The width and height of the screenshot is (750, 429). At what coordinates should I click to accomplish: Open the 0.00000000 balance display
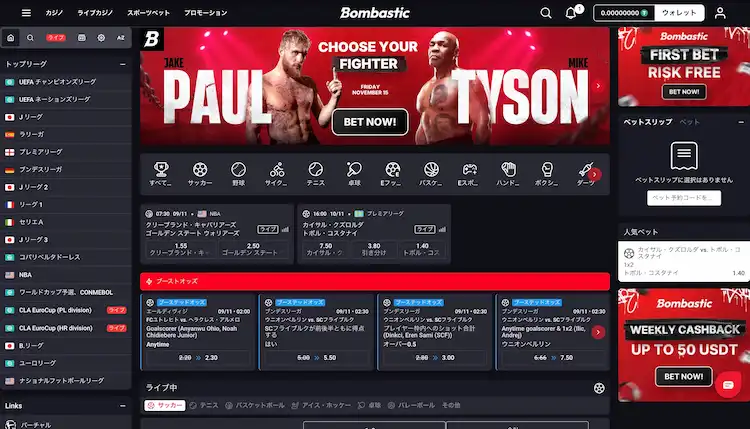[x=624, y=13]
